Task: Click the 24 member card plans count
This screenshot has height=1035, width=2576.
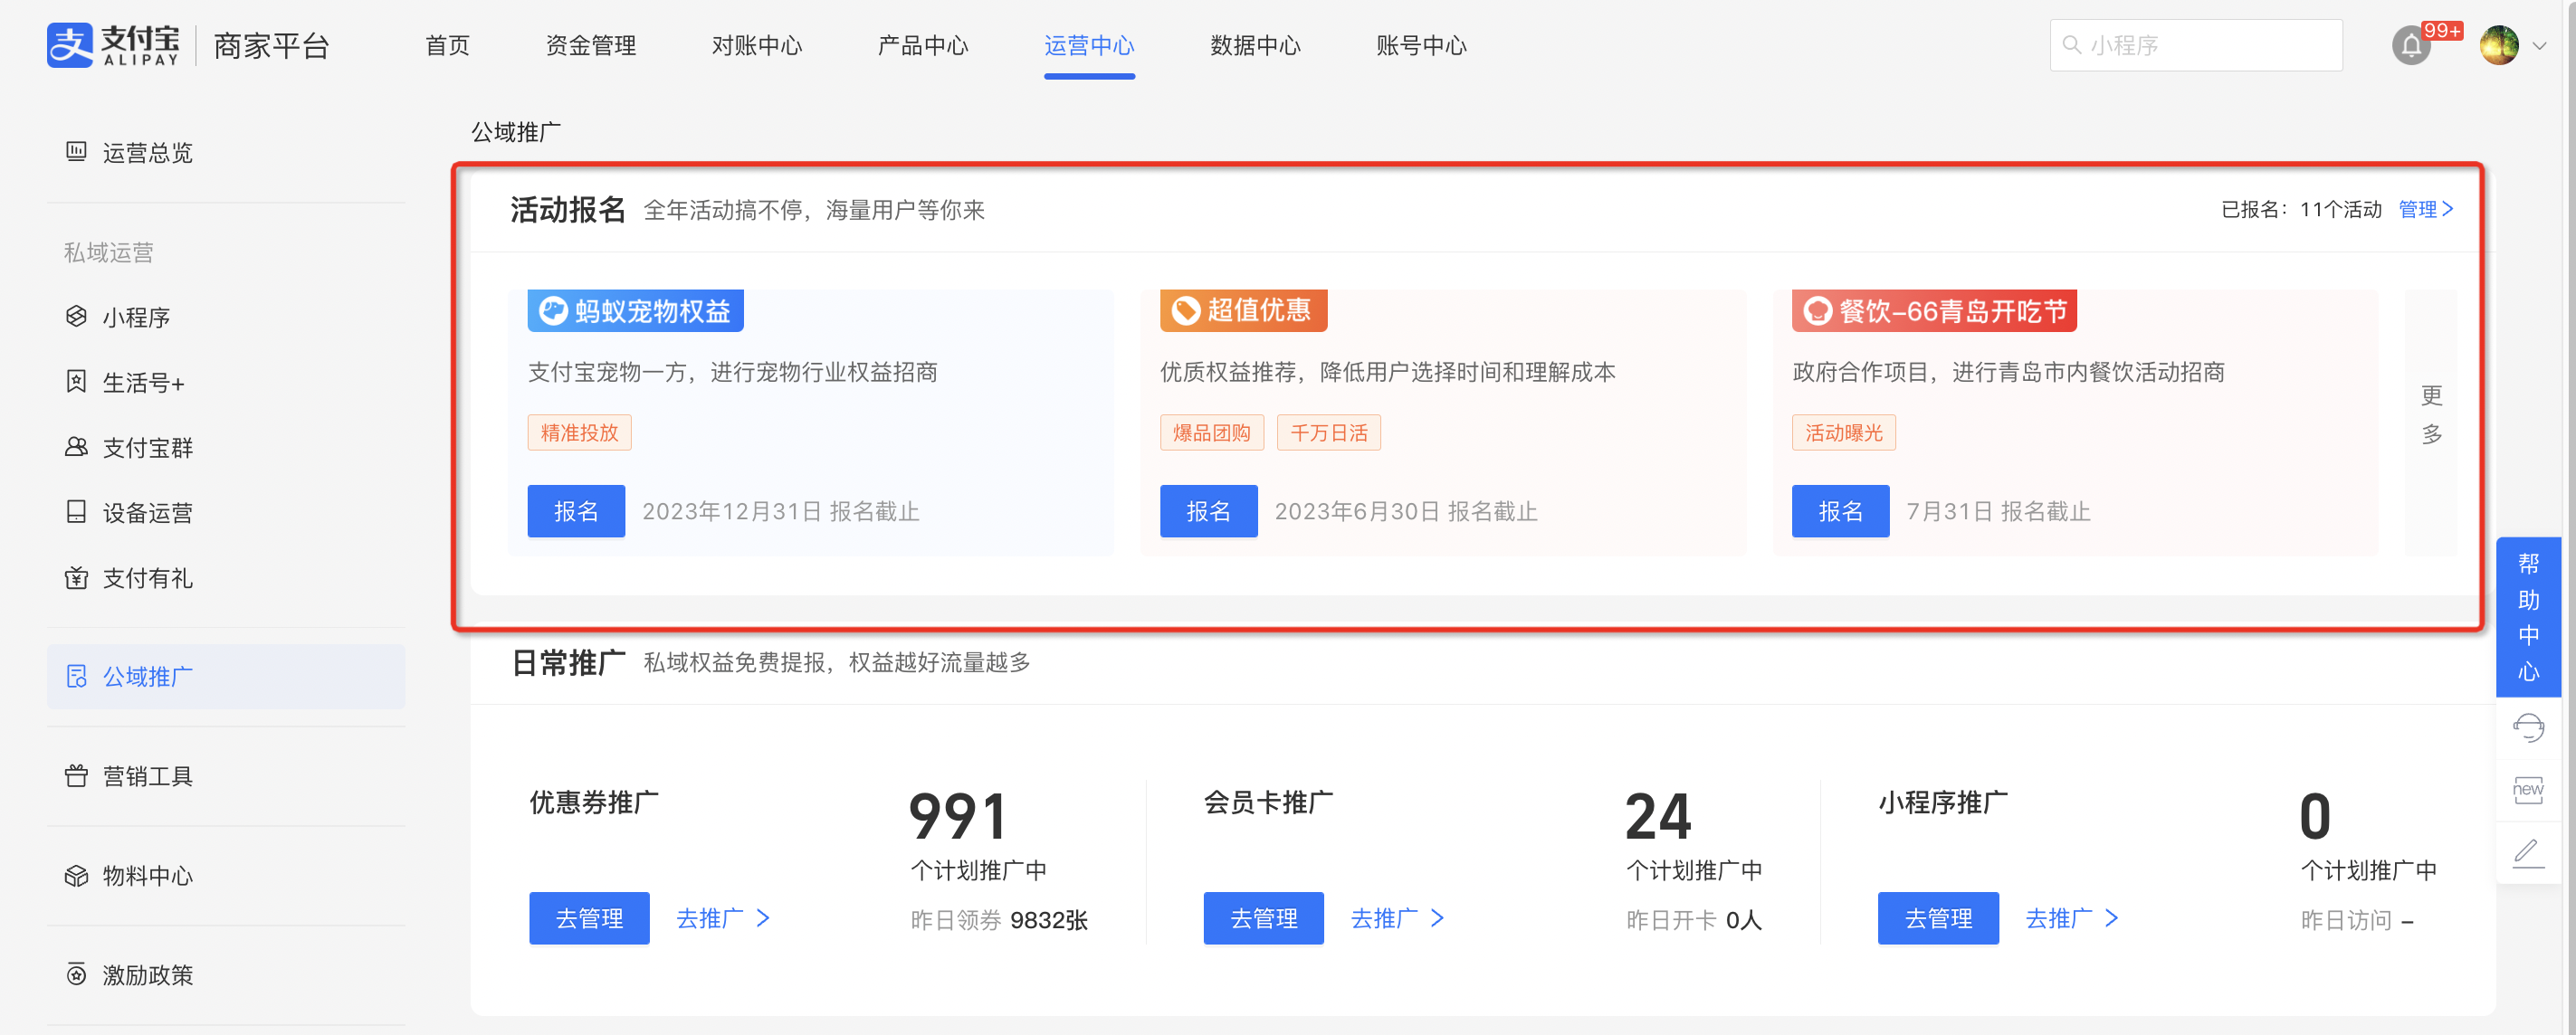Action: 1657,816
